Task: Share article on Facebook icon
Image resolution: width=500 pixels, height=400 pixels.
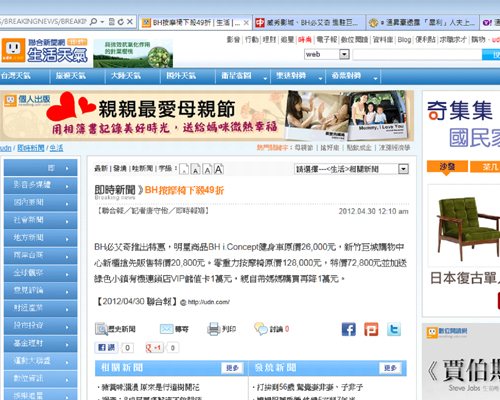Action: point(349,329)
